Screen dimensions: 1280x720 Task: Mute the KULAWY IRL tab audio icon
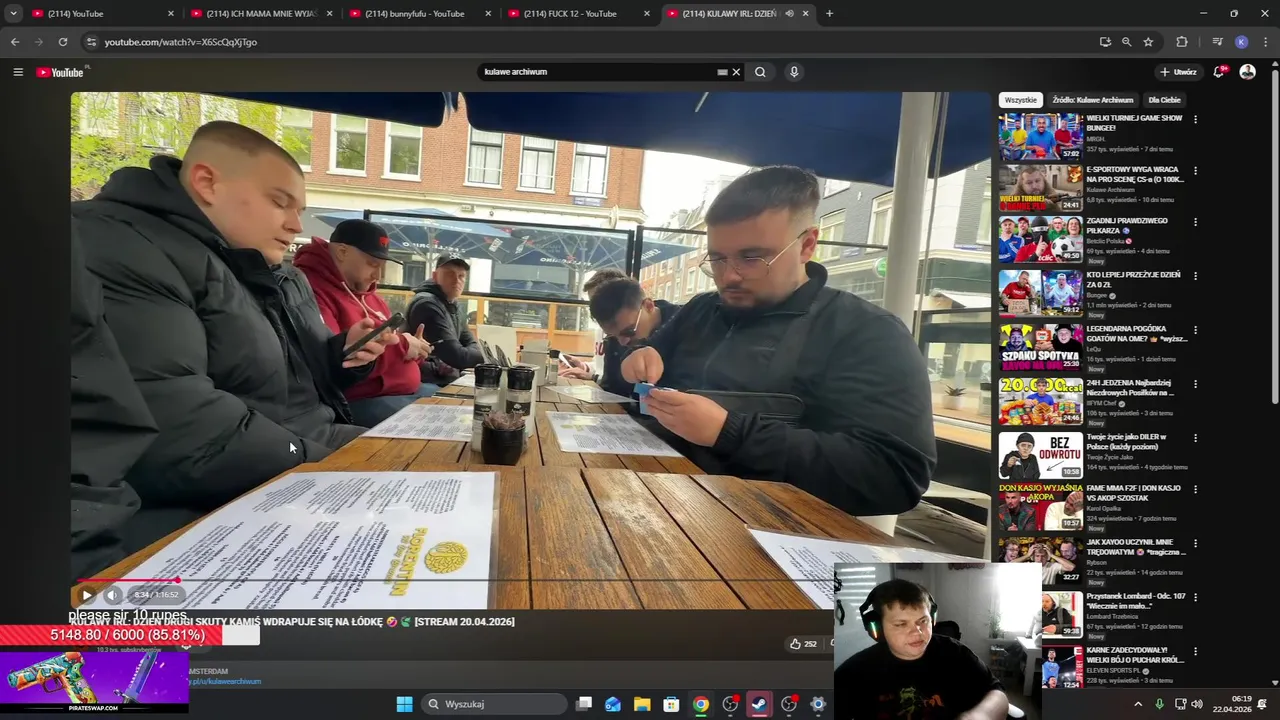tap(790, 14)
